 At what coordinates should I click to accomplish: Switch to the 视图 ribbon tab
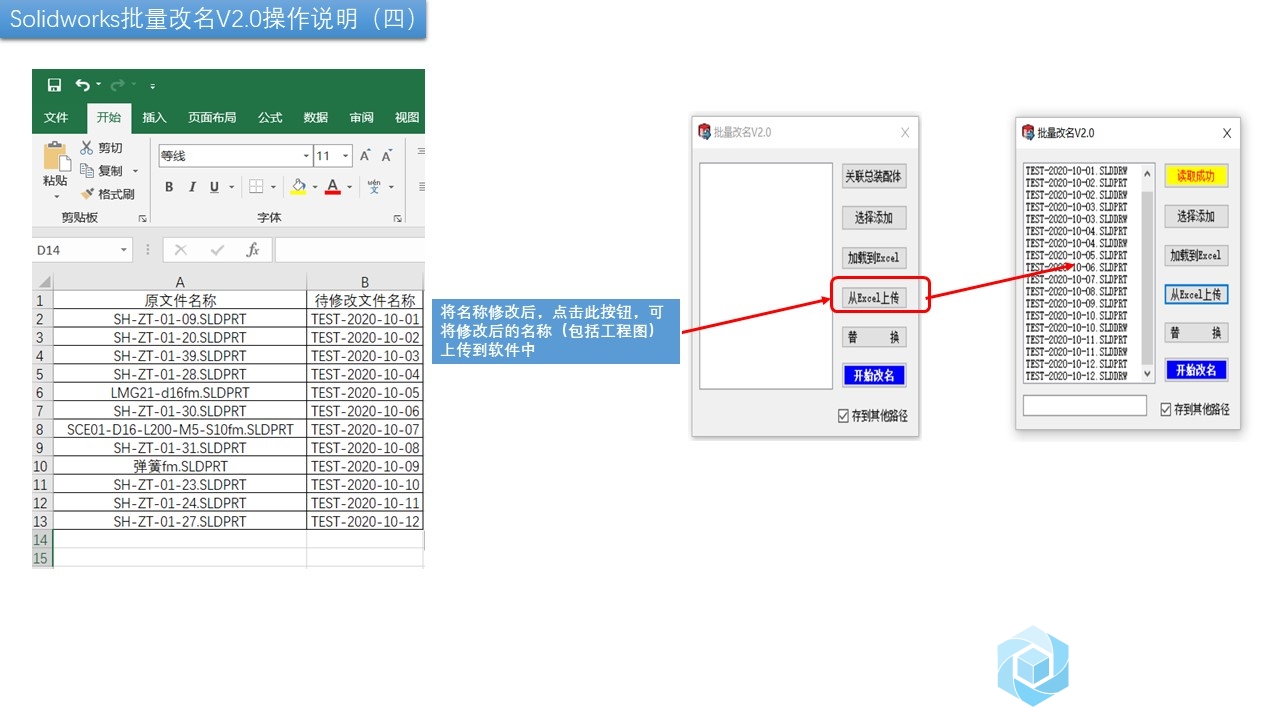(x=407, y=118)
